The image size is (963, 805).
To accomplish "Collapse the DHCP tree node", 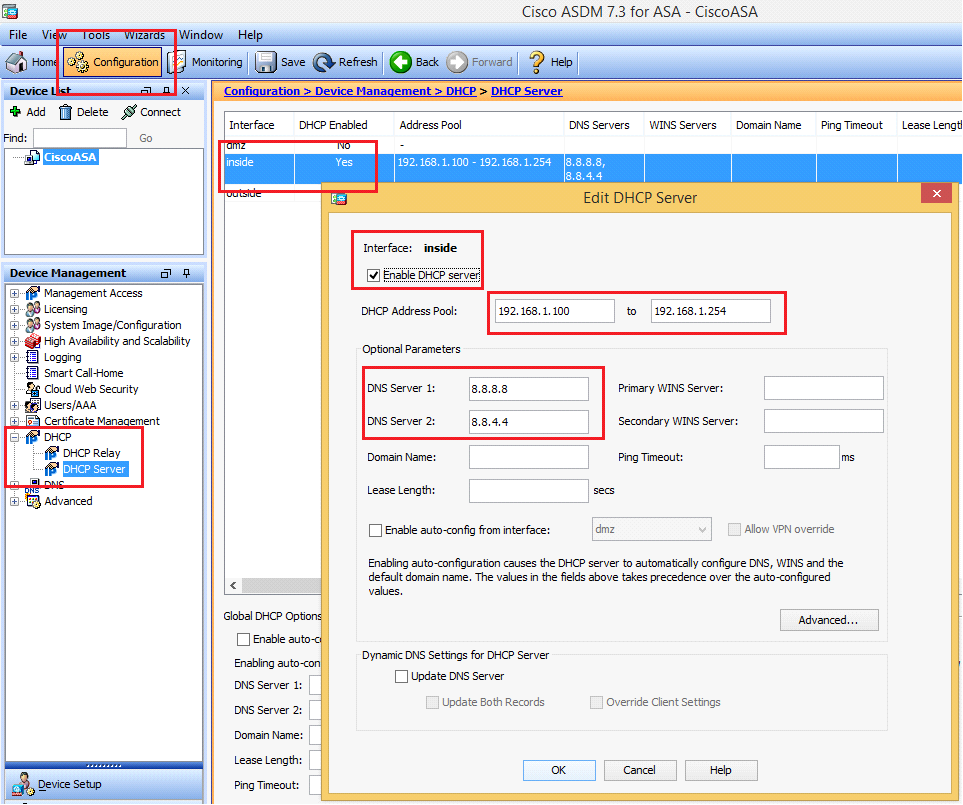I will [x=14, y=437].
